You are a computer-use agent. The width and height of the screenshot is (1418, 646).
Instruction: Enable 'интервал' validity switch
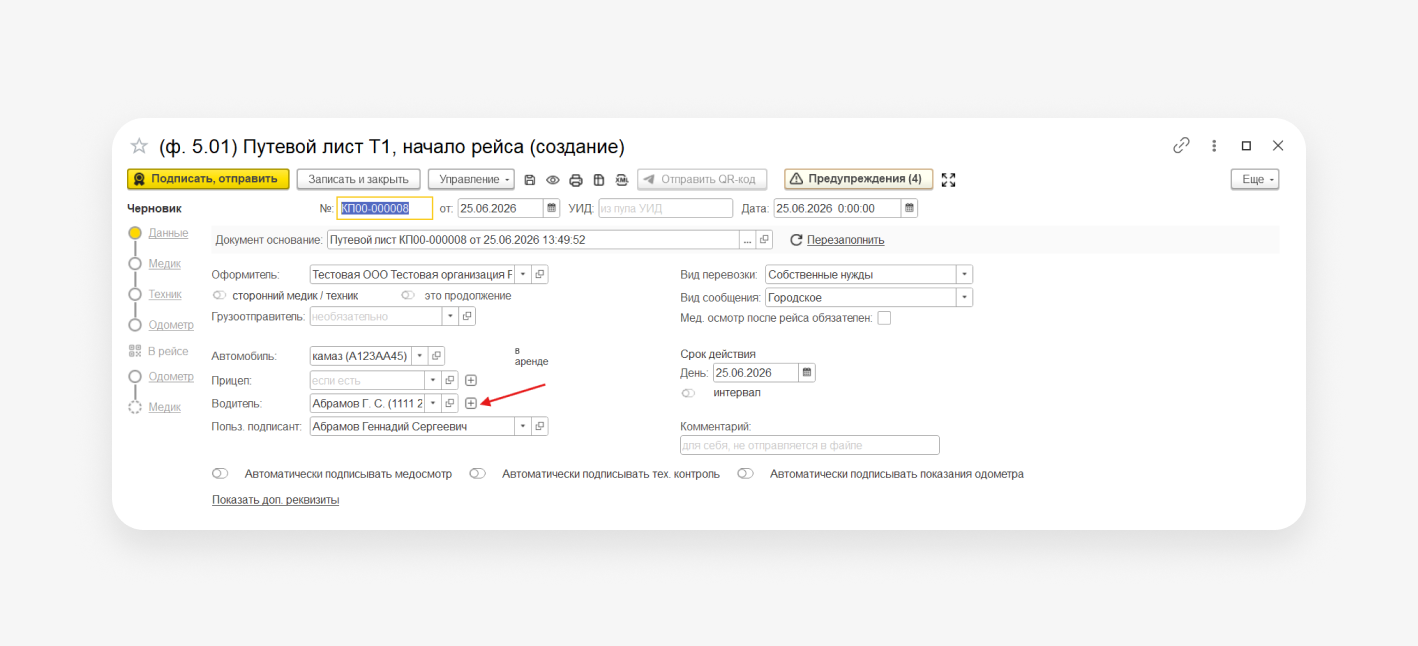689,393
